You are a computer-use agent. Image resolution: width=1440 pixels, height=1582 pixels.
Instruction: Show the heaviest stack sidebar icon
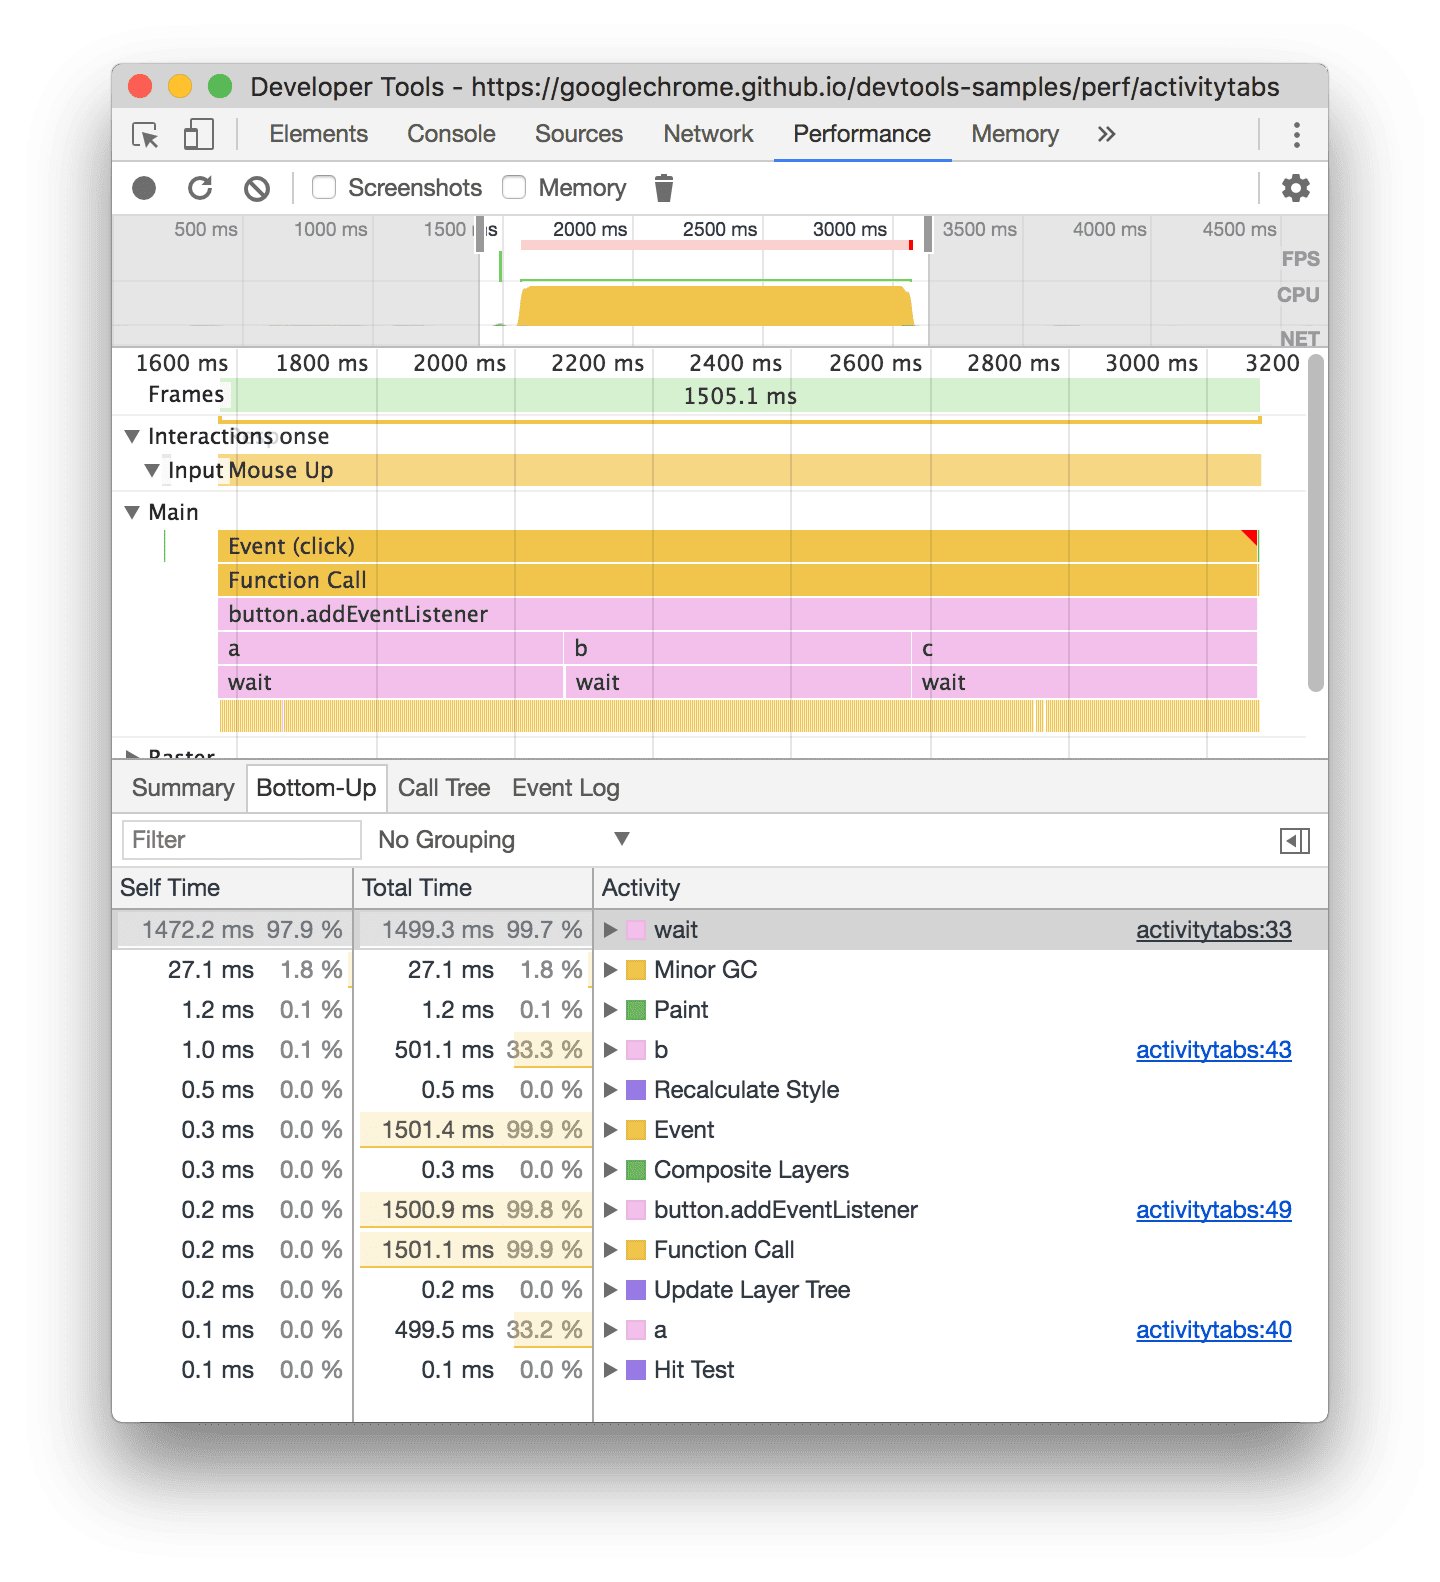[1294, 841]
